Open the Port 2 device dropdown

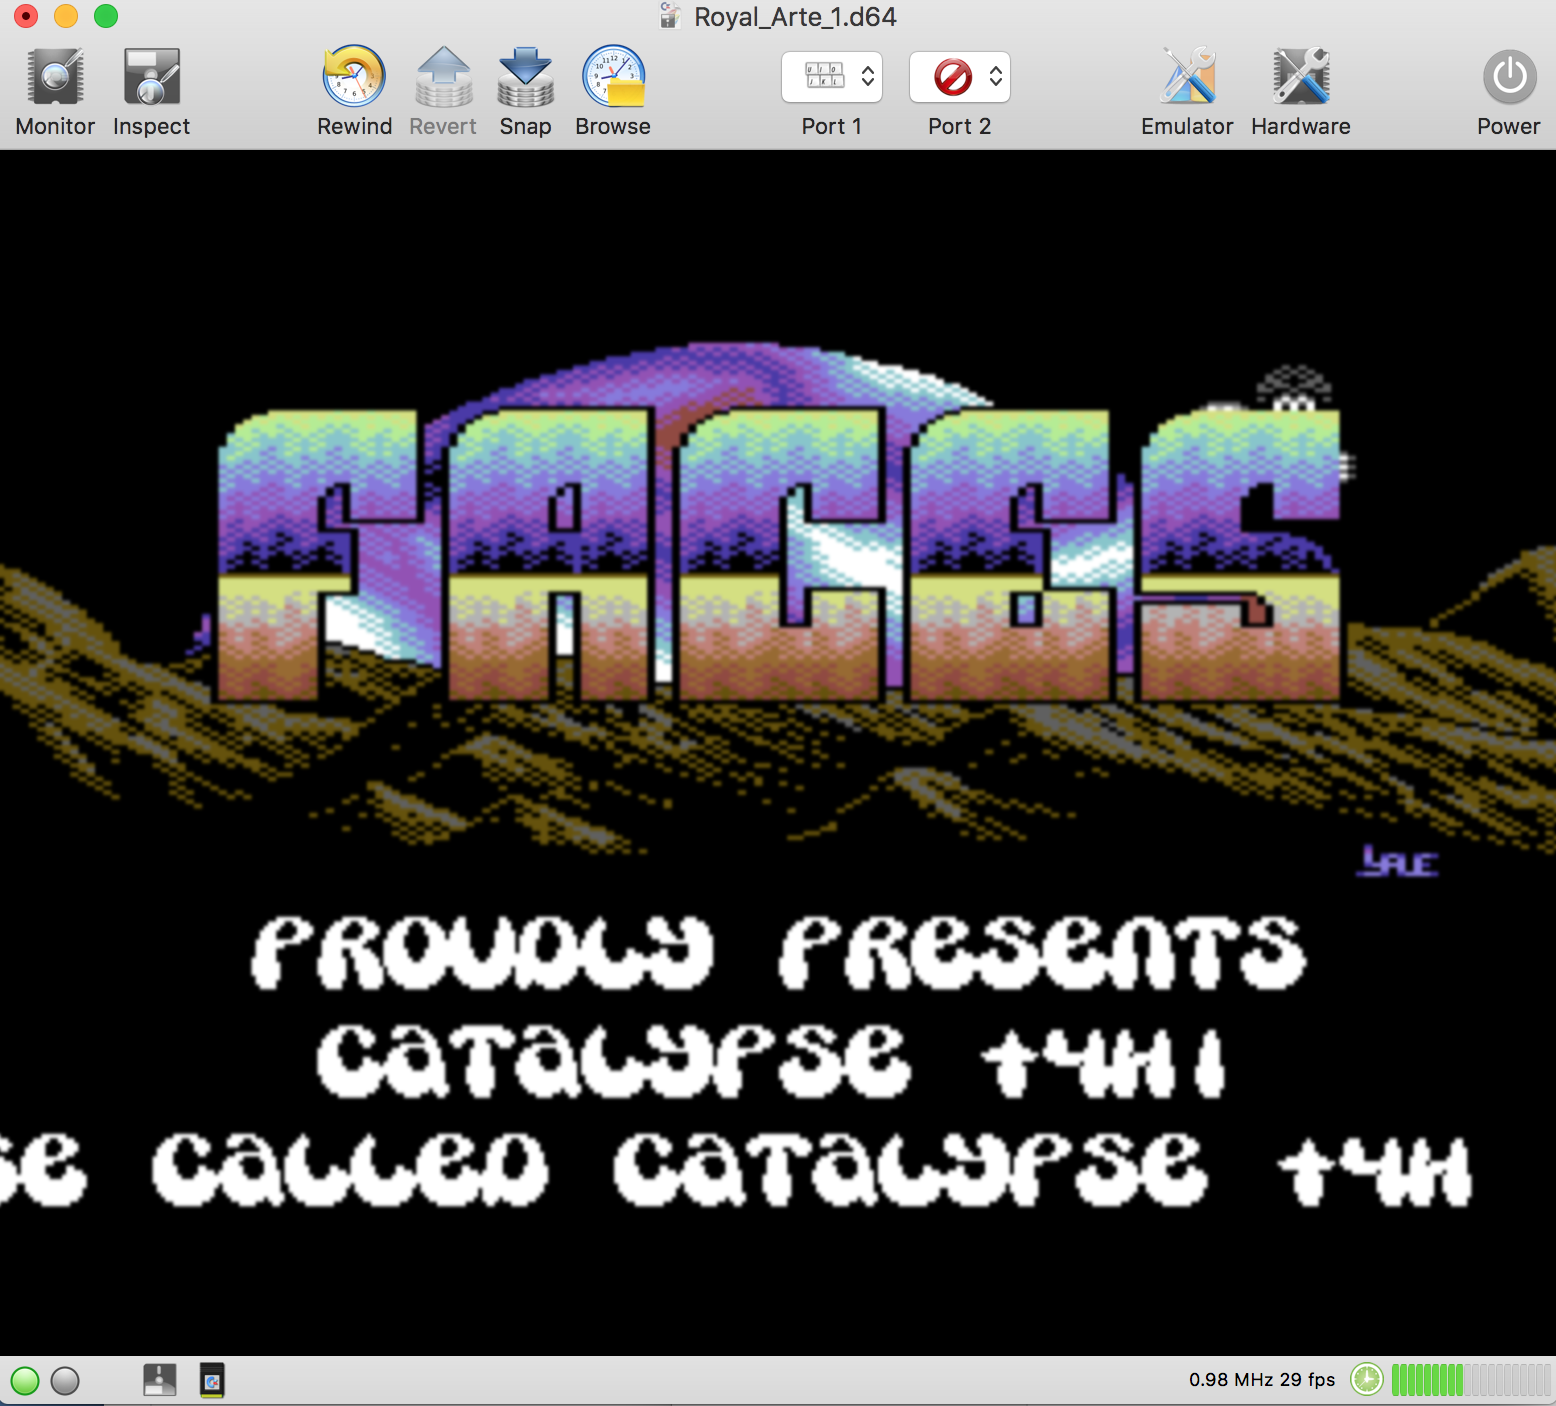point(960,77)
